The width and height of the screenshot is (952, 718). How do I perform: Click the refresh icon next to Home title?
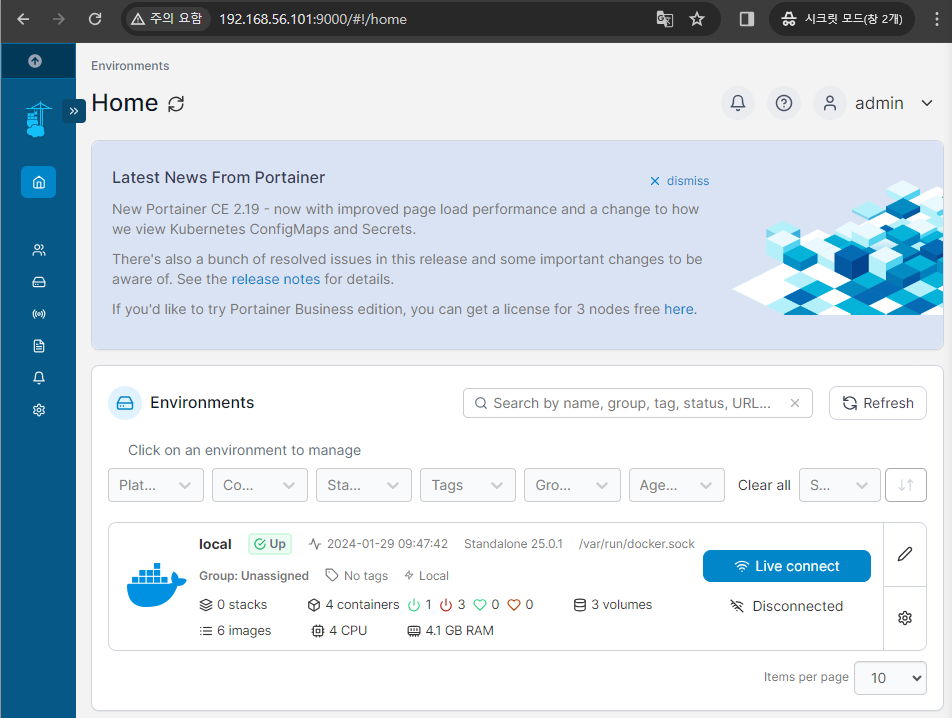click(x=176, y=104)
